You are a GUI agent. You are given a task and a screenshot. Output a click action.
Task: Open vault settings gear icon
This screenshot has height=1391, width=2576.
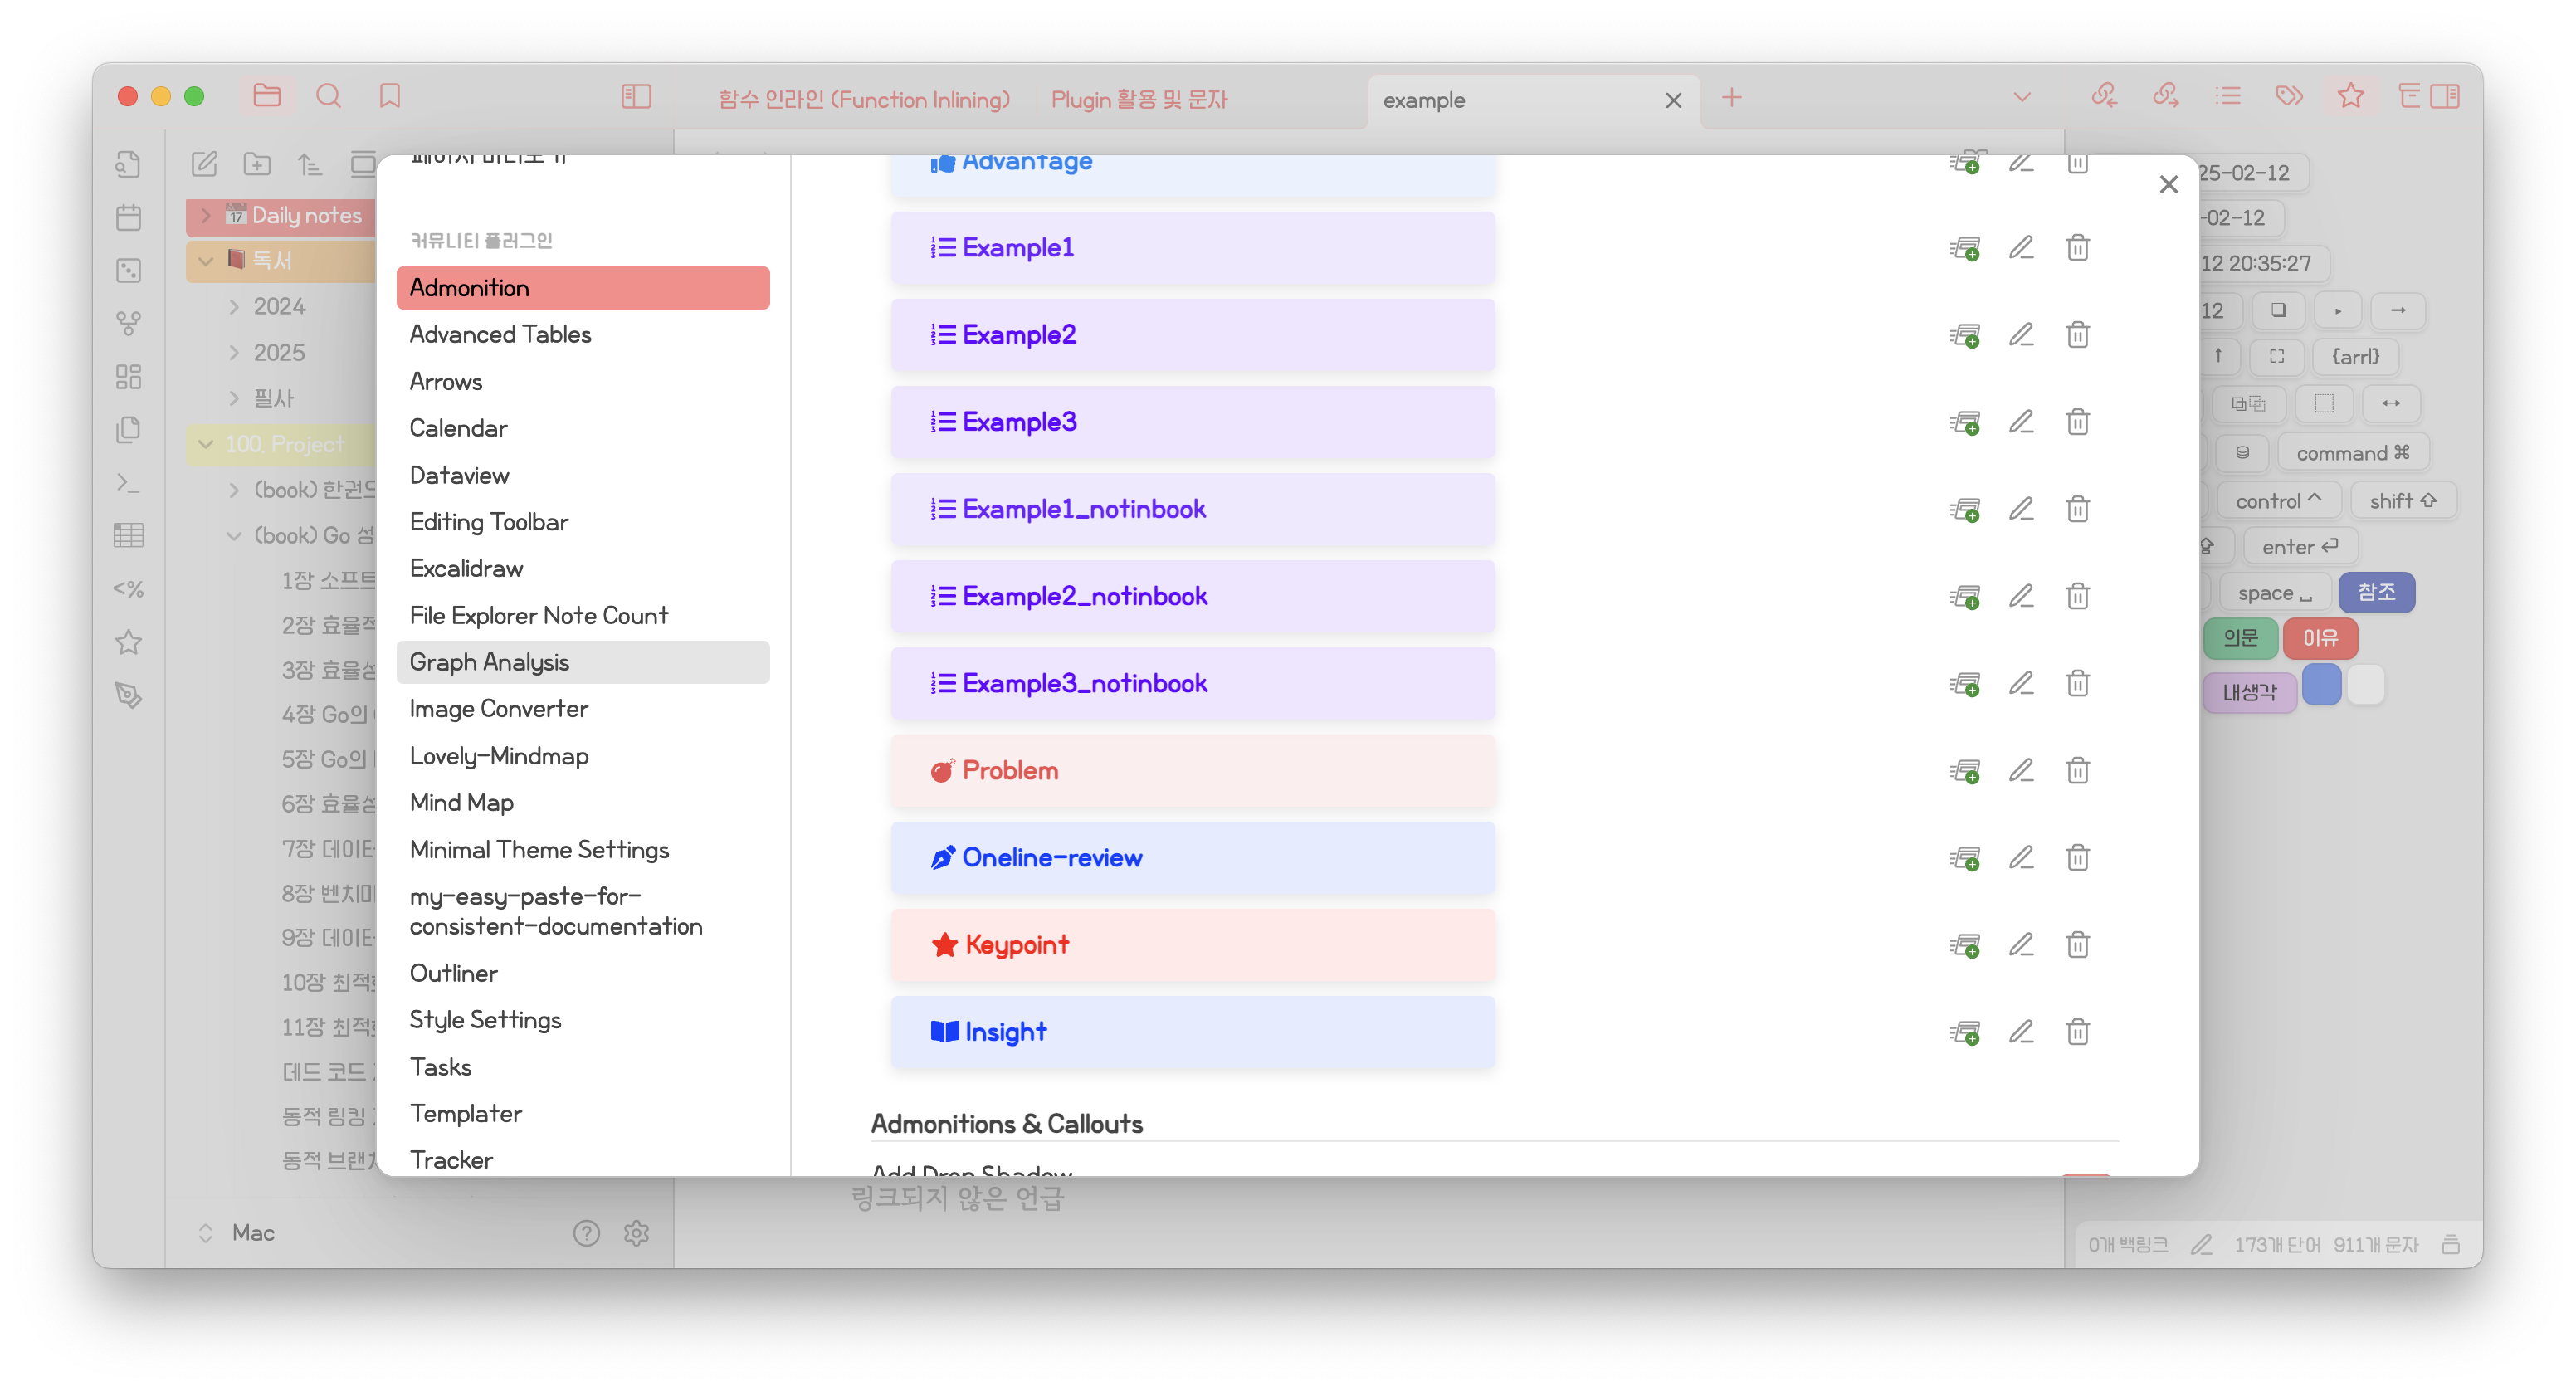pyautogui.click(x=636, y=1233)
